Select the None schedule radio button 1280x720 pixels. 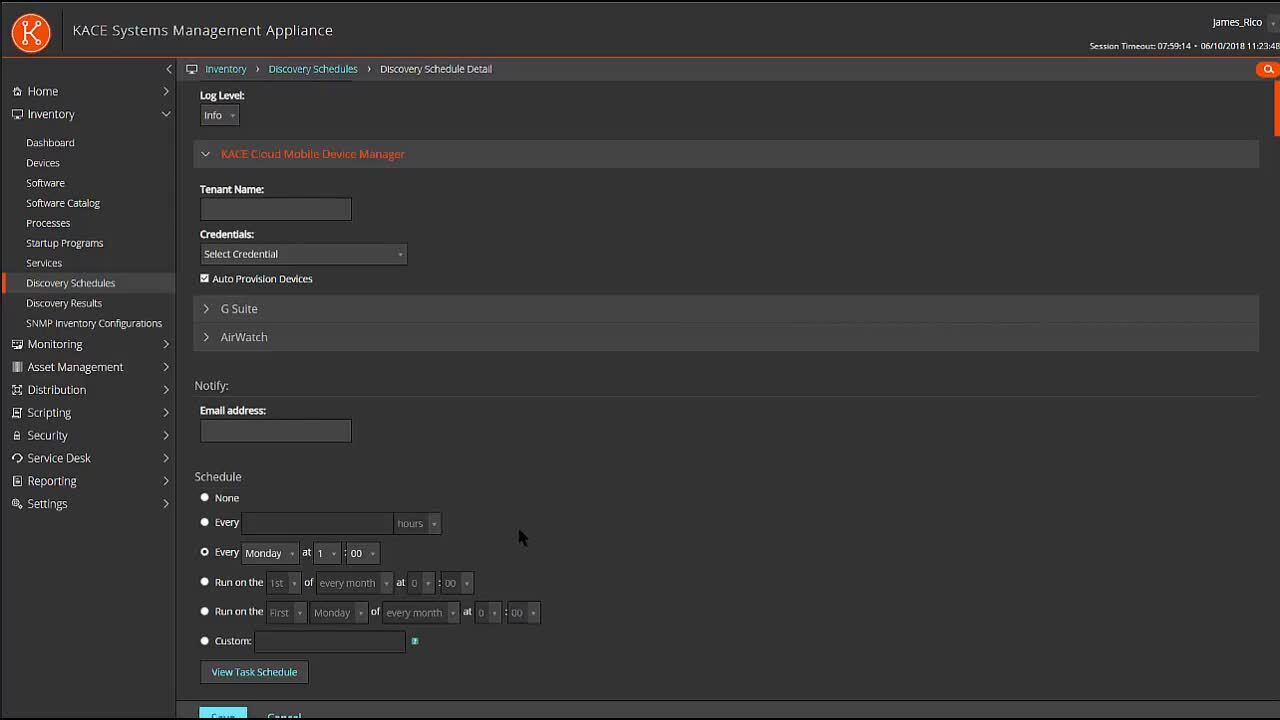205,498
